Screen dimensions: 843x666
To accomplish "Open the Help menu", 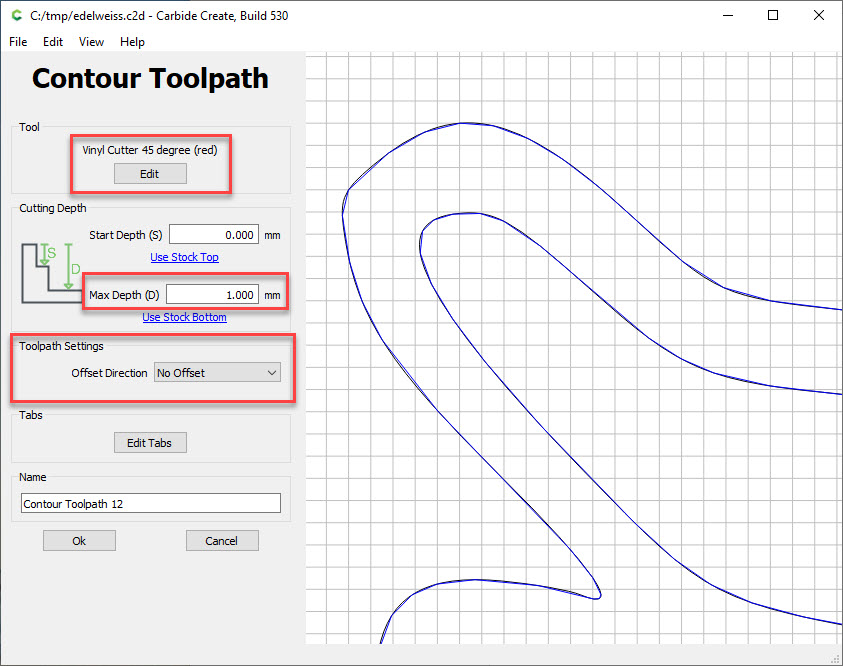I will [132, 42].
